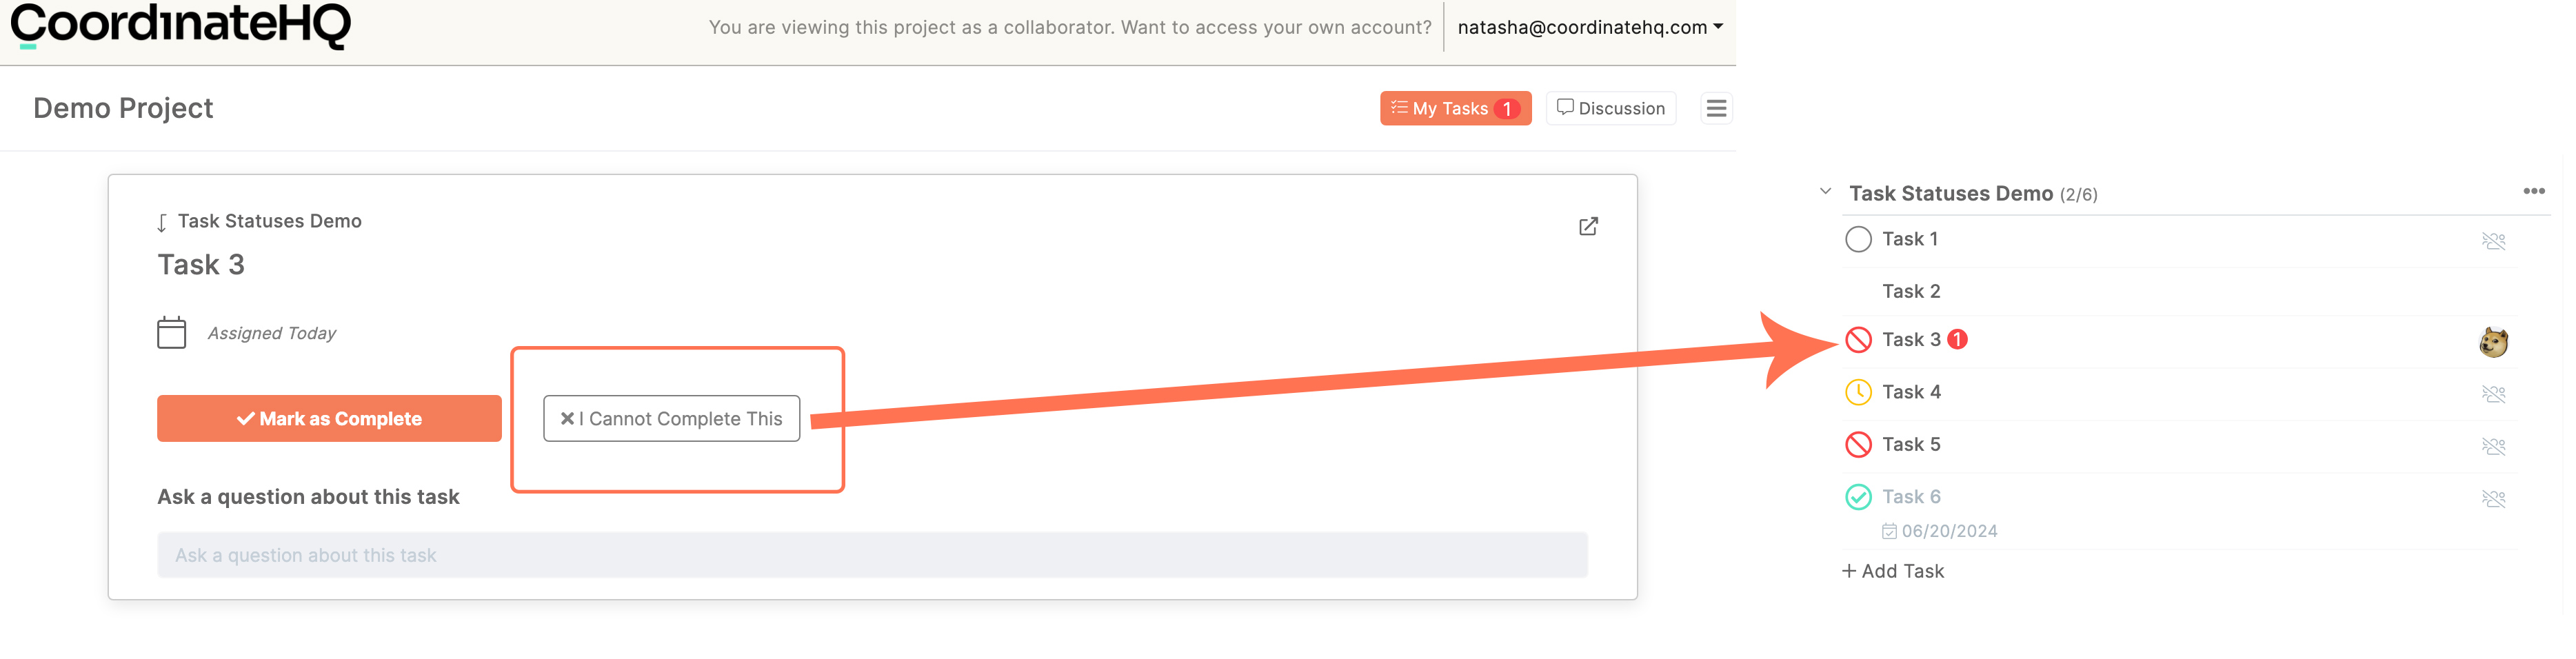Open the three-dot menu for Task Statuses Demo

(x=2533, y=191)
